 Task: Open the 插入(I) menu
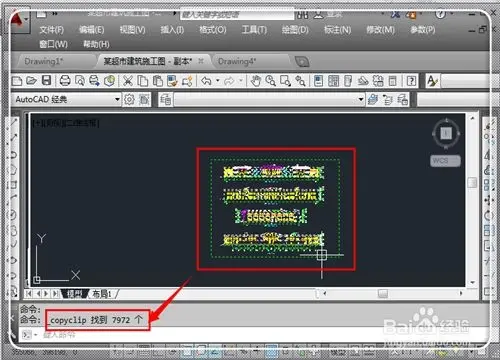(172, 30)
